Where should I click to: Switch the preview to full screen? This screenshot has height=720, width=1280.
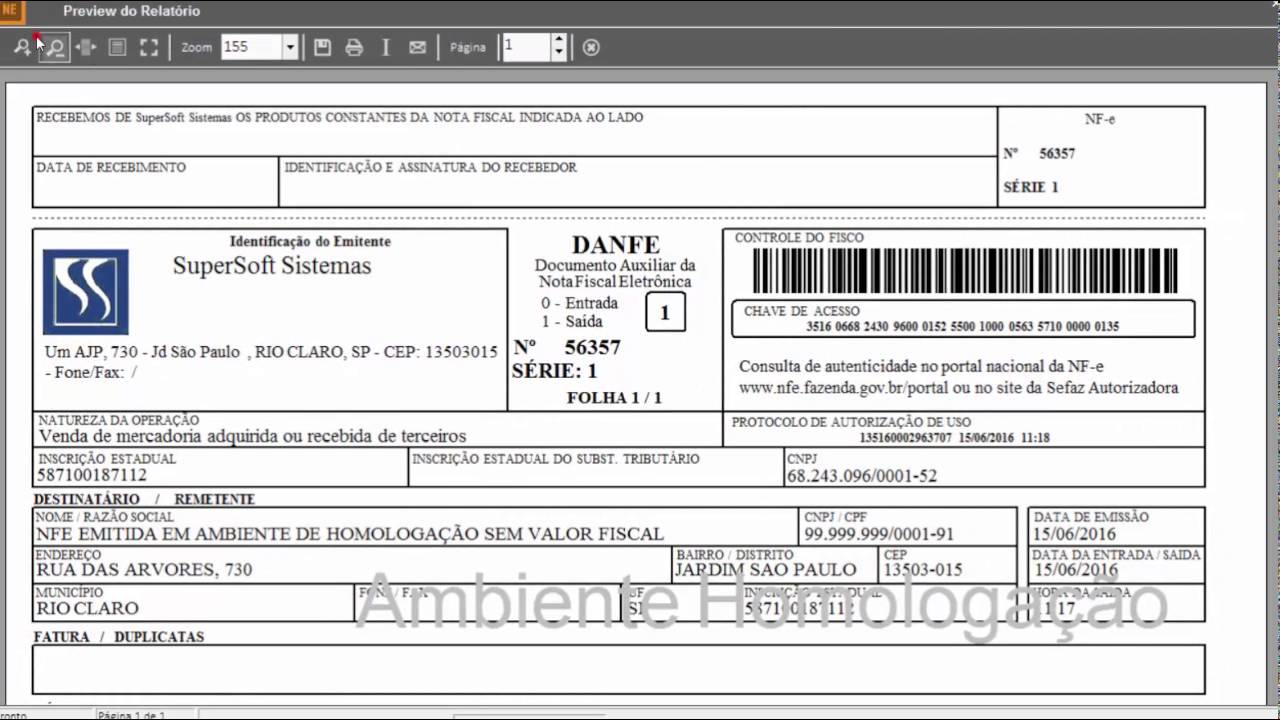(x=149, y=47)
